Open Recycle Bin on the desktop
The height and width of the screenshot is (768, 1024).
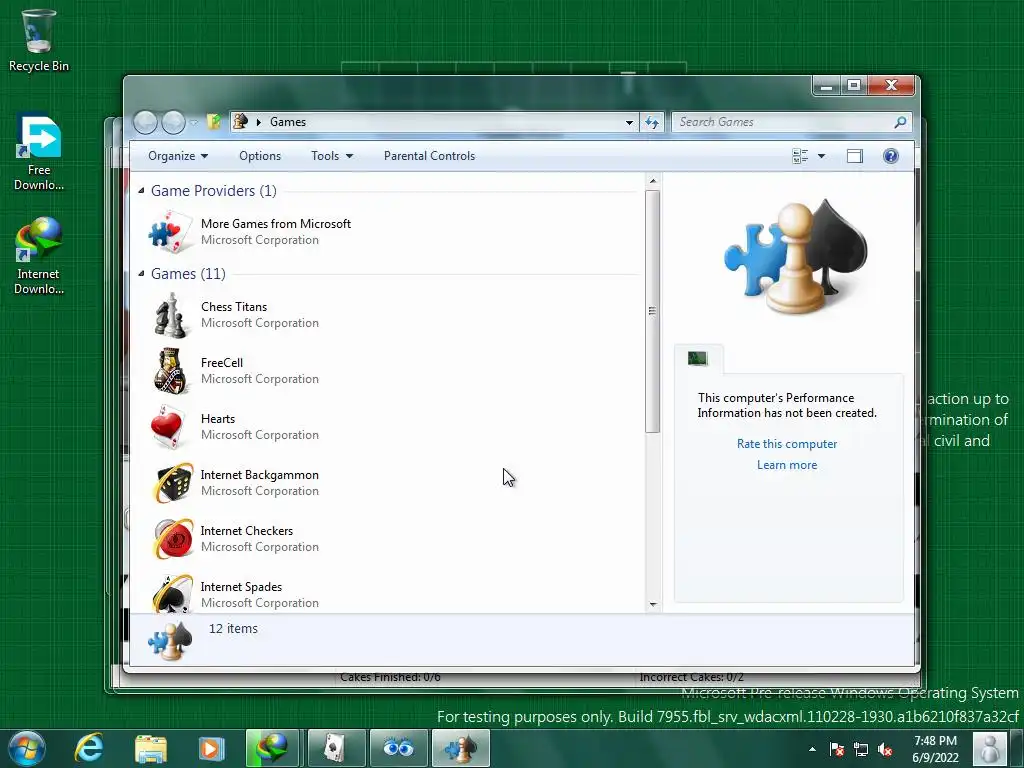(39, 40)
